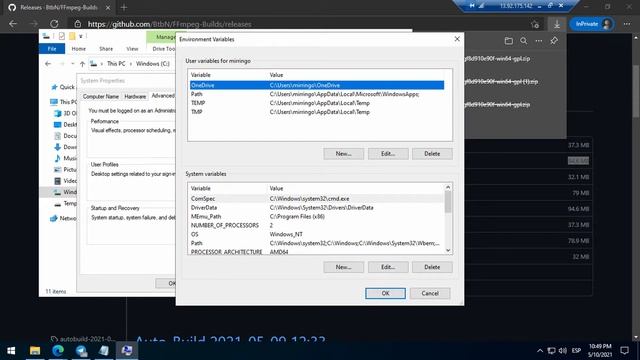Select Downloads in Explorer navigation pane
640x360 pixels.
coord(65,147)
